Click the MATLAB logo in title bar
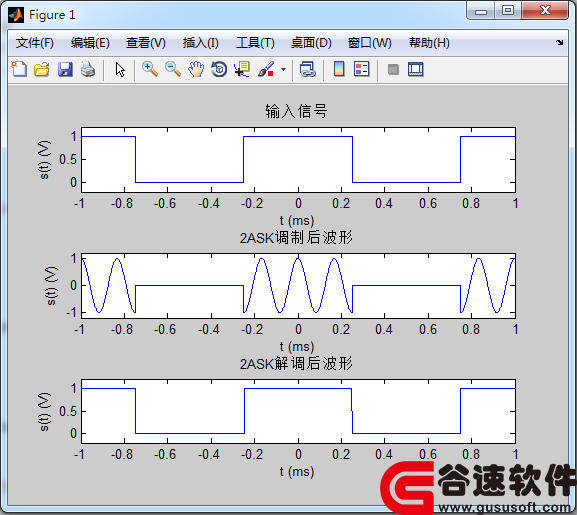577x515 pixels. [16, 15]
